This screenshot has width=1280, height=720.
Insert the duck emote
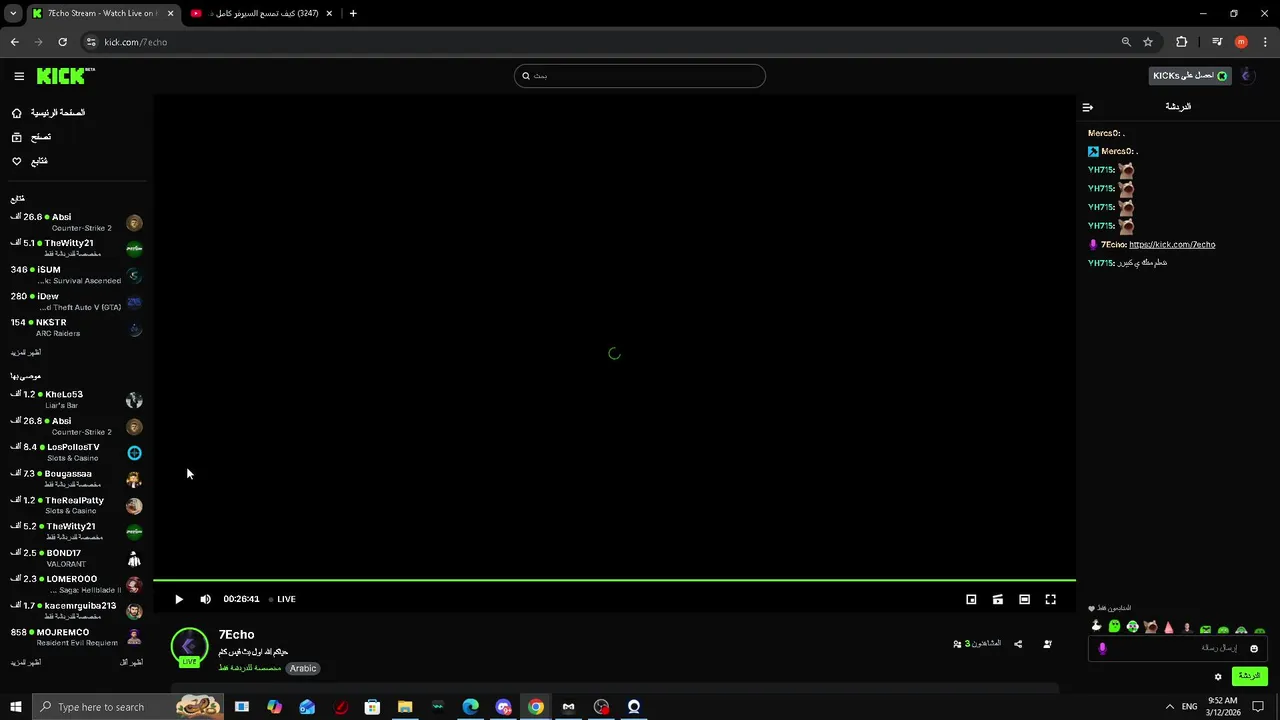(1096, 627)
